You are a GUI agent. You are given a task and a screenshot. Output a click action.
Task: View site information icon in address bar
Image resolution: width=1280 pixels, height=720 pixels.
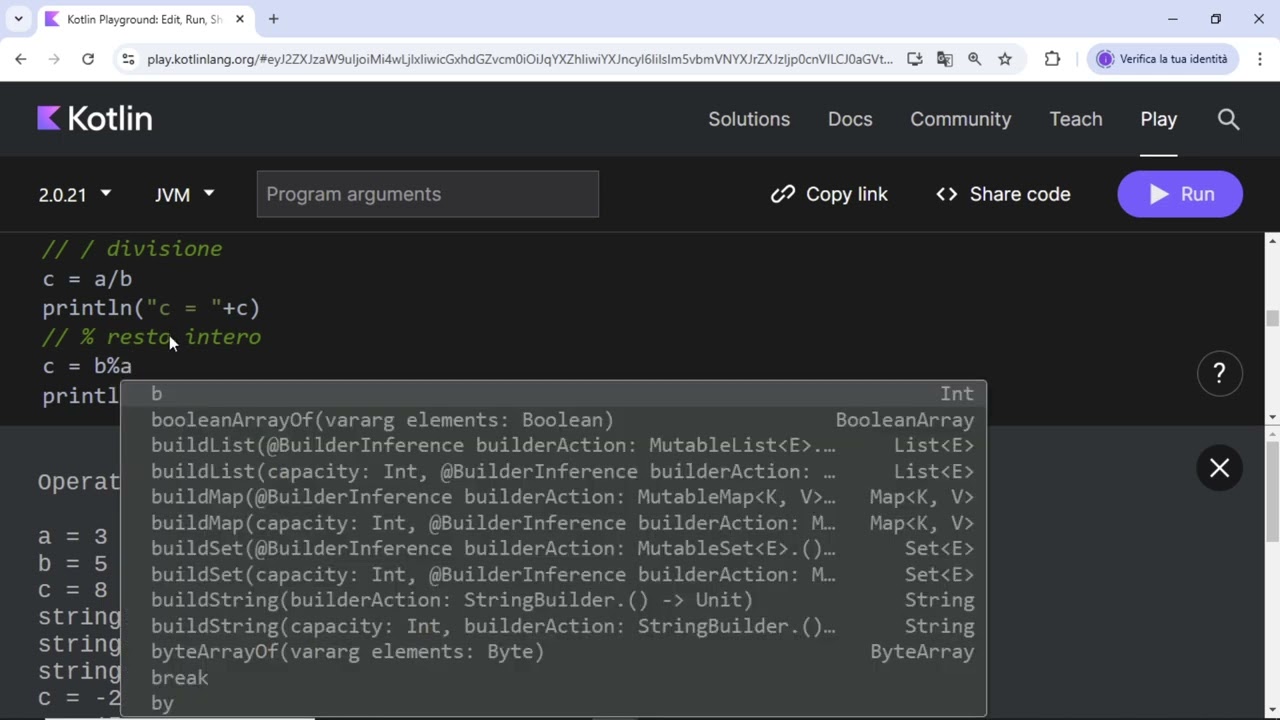click(128, 59)
